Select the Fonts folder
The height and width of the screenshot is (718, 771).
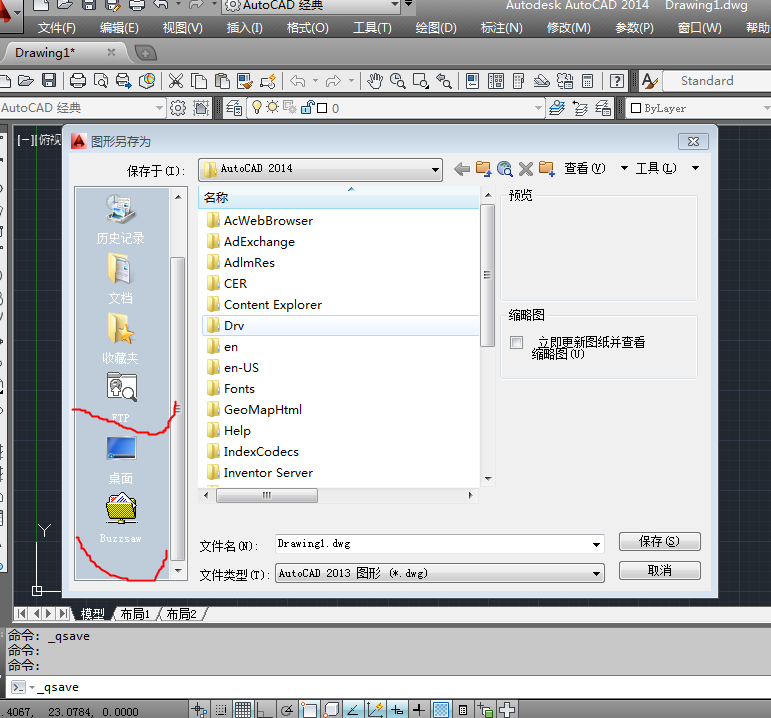point(239,389)
